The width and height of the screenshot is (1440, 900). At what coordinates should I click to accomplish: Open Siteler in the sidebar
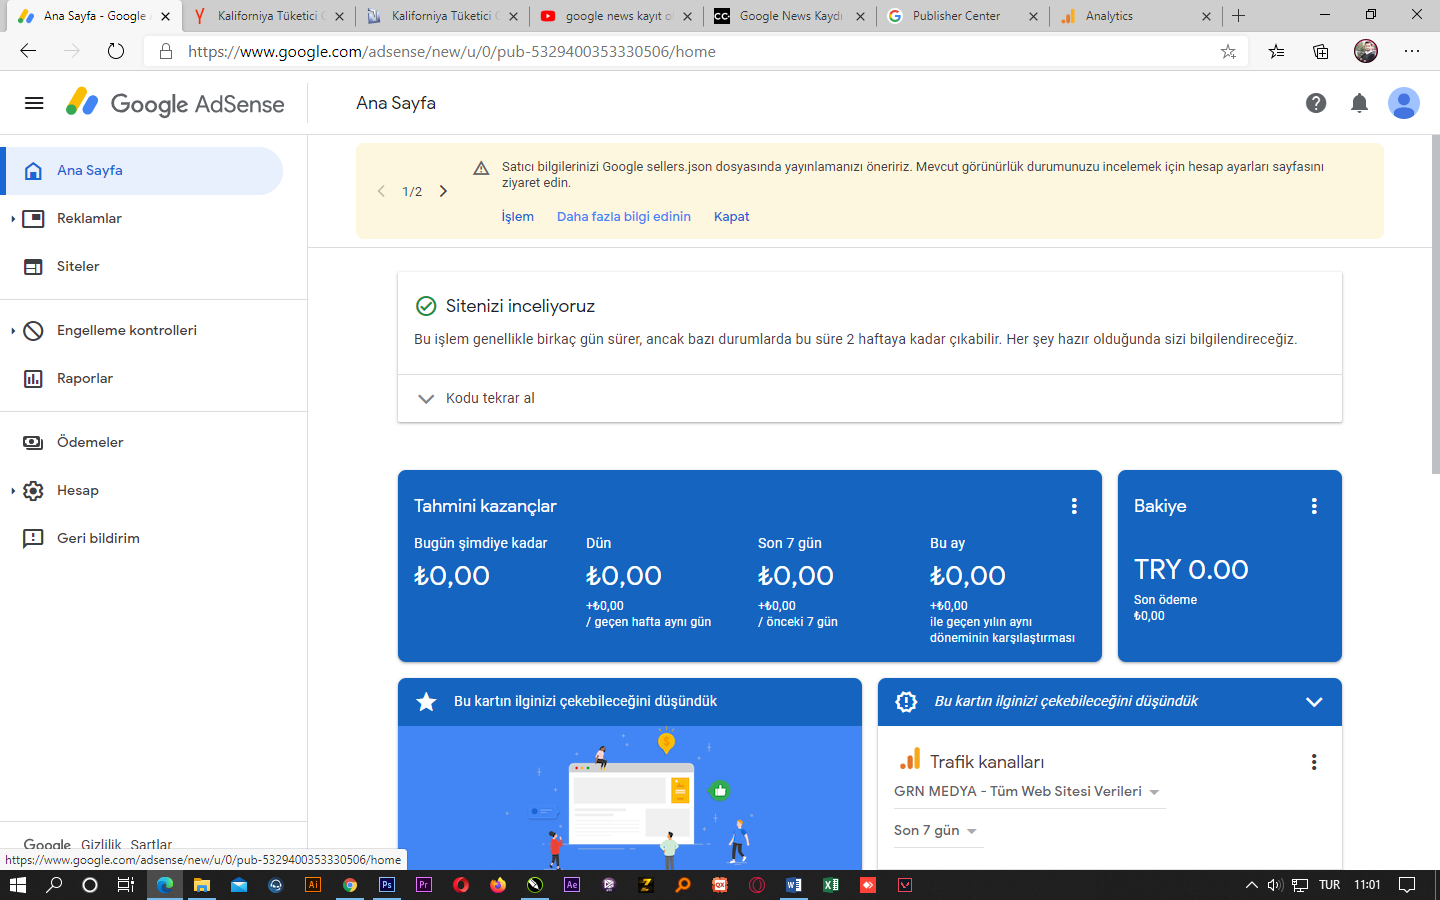click(x=78, y=266)
